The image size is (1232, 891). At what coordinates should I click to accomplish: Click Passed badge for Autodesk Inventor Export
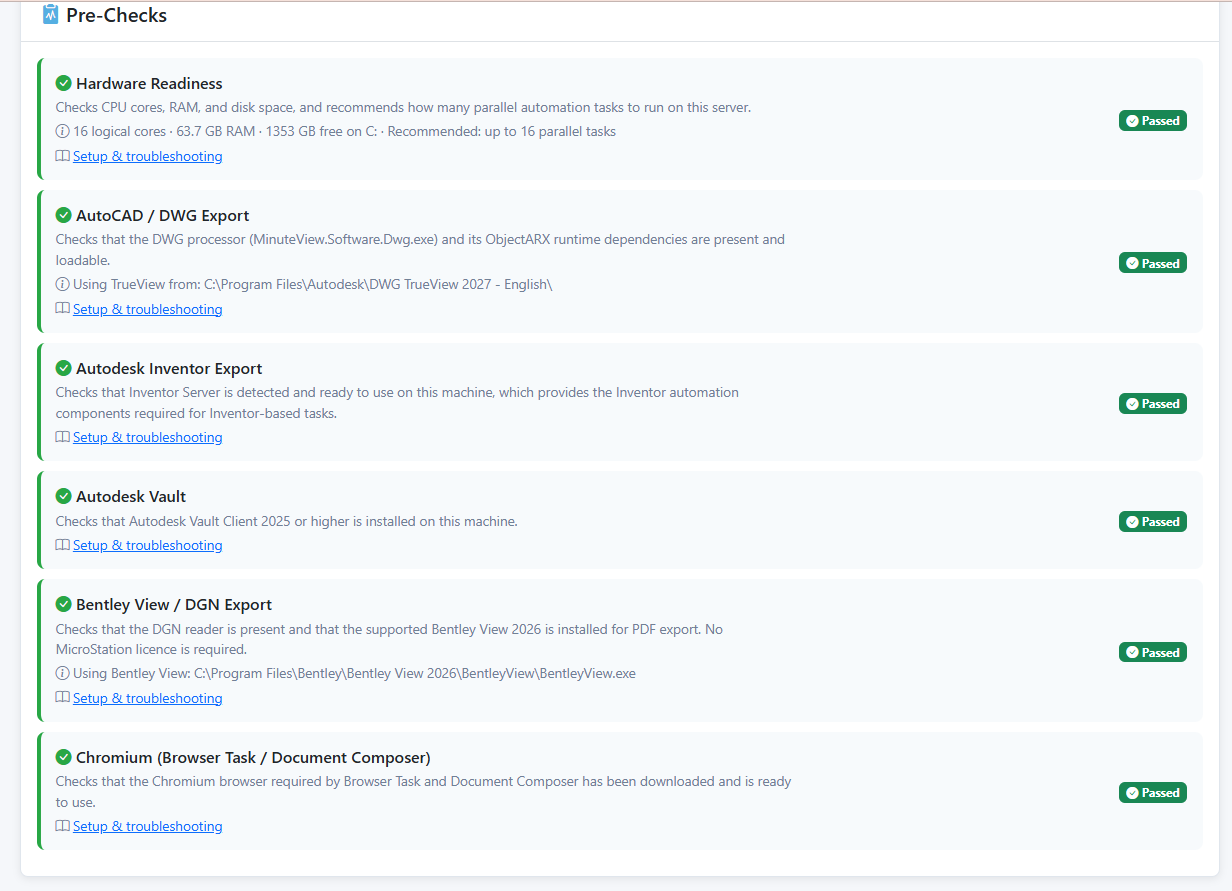[1153, 403]
